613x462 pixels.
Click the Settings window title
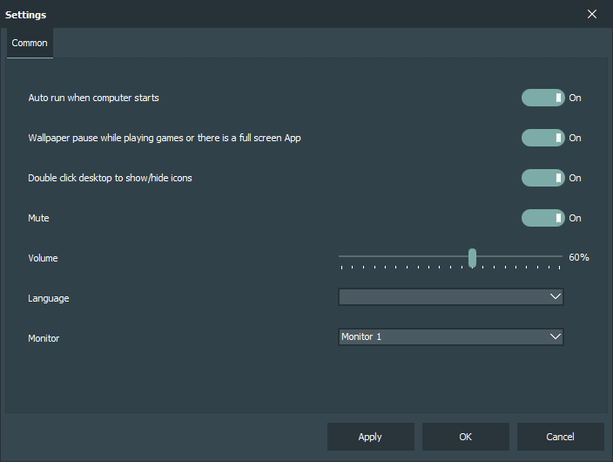coord(26,15)
